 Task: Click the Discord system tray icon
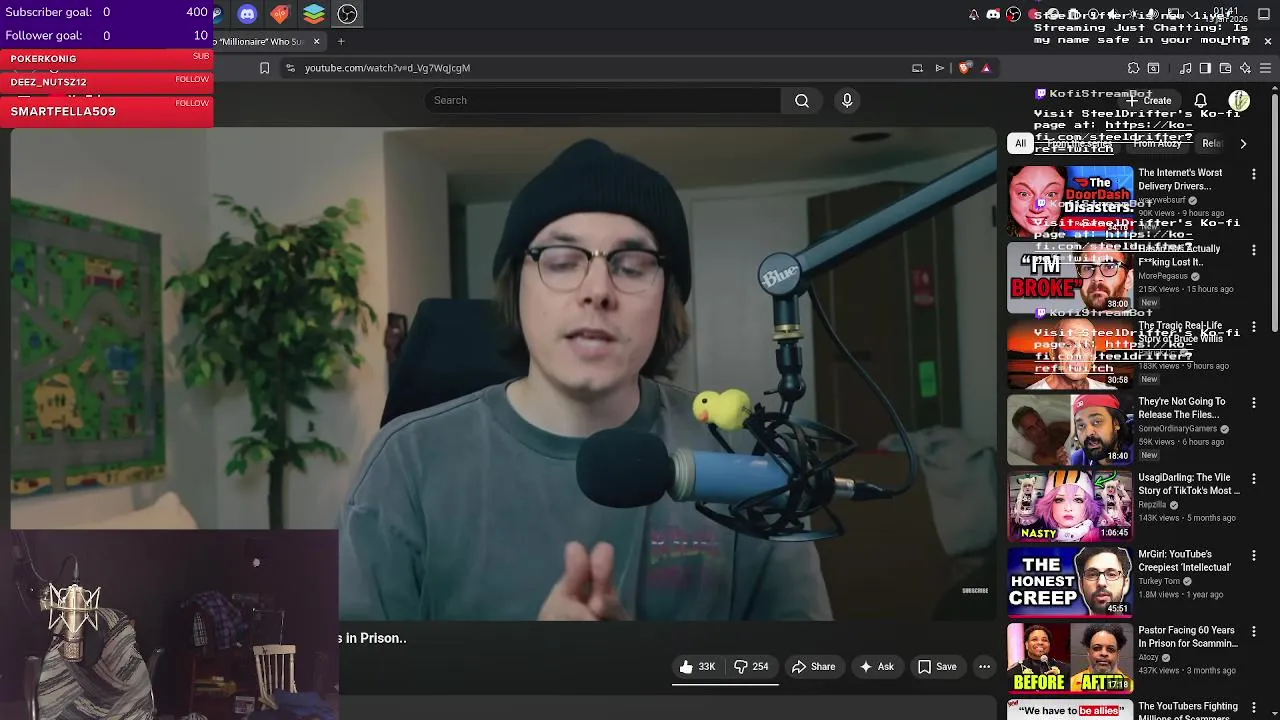(x=993, y=14)
